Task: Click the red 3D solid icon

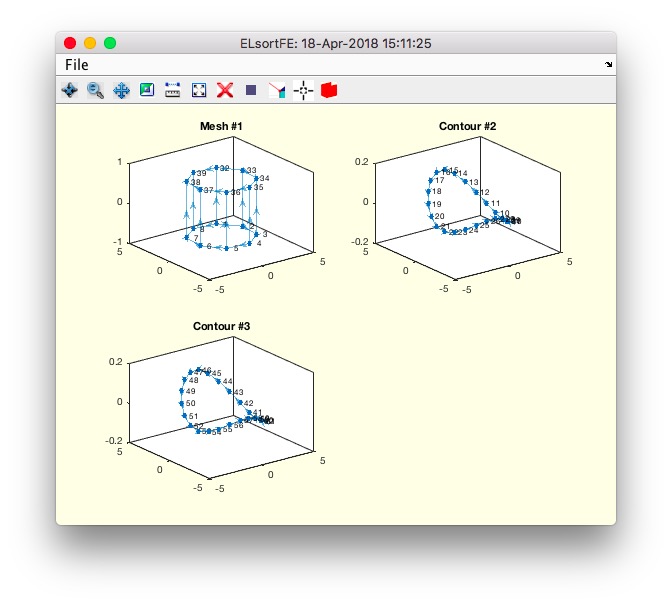Action: (329, 90)
